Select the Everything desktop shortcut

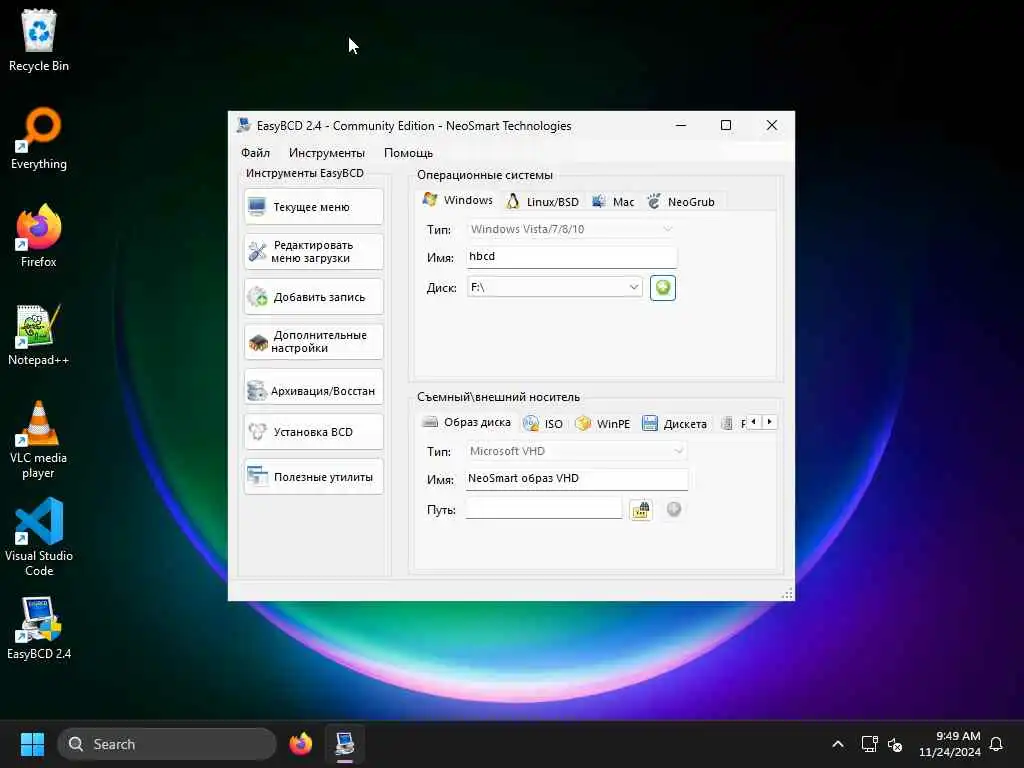[x=39, y=138]
